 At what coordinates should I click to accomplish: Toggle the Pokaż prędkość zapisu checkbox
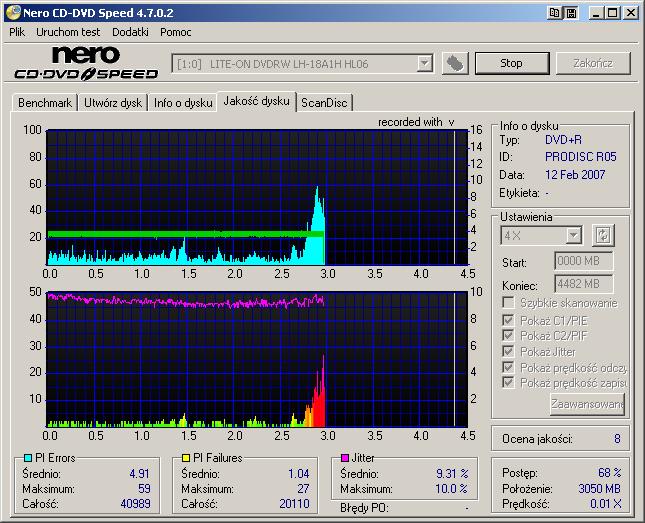[508, 383]
